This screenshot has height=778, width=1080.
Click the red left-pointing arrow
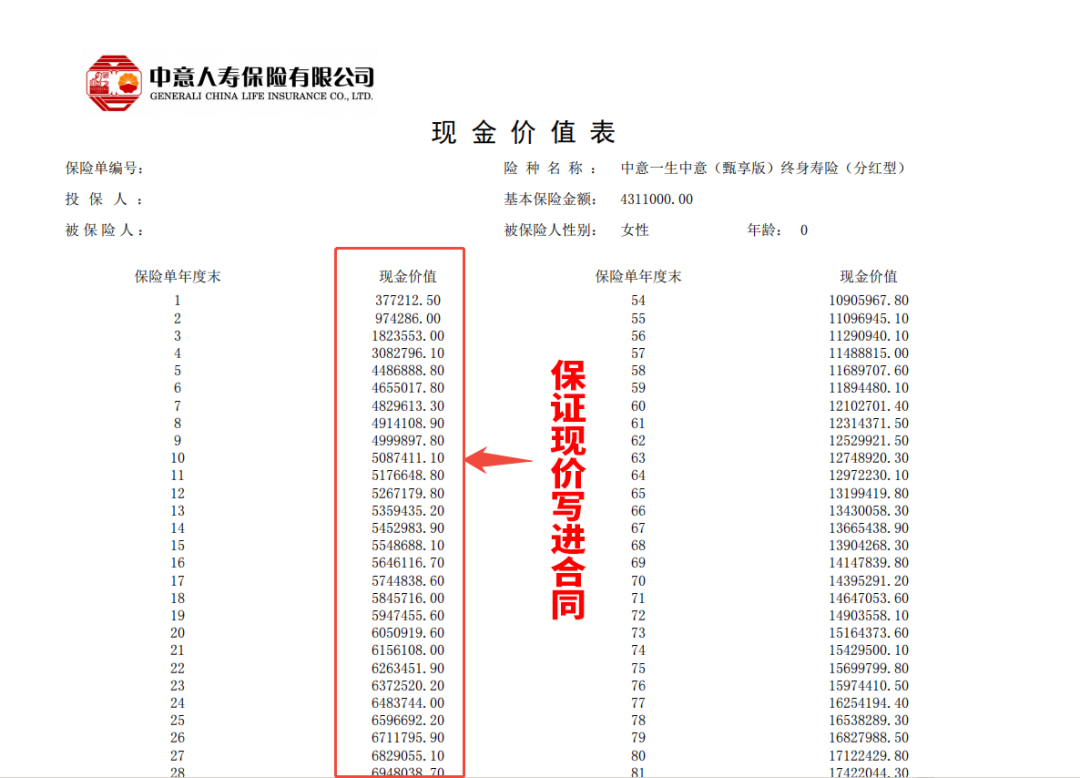click(x=500, y=460)
